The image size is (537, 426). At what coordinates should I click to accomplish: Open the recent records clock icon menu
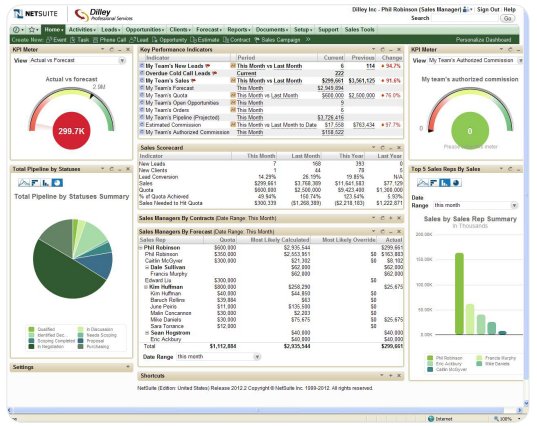click(18, 30)
